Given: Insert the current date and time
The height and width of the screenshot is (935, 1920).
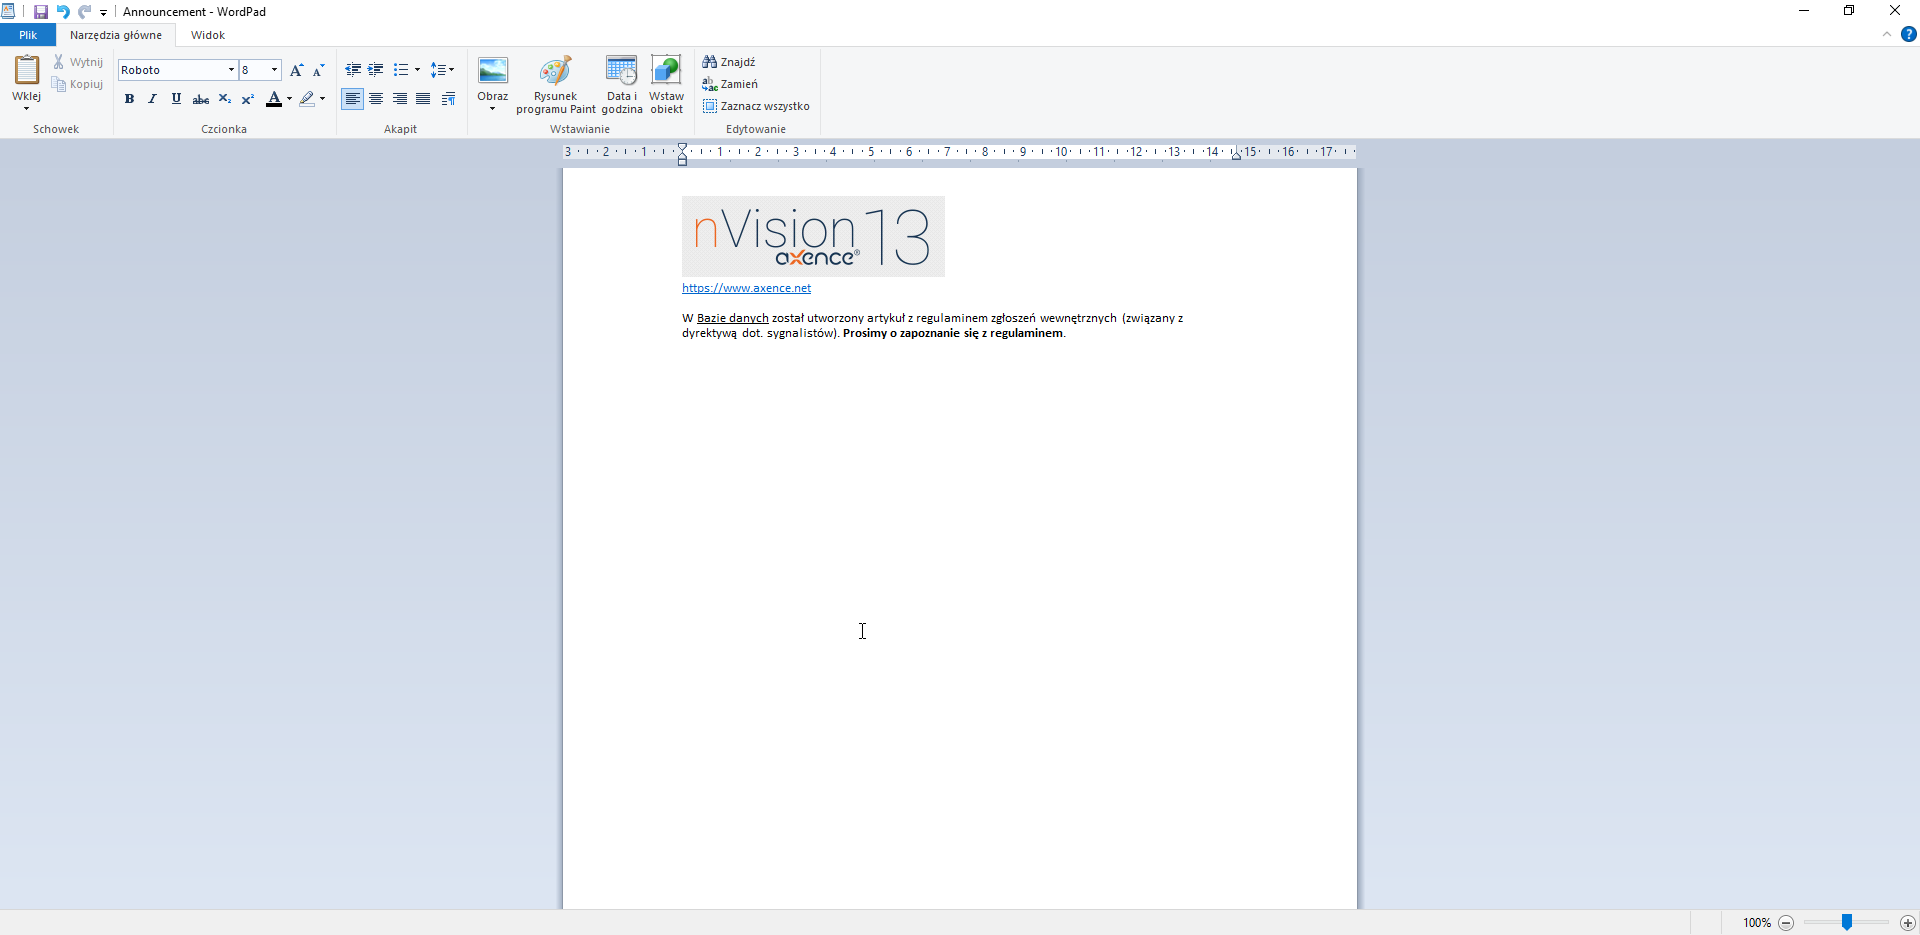Looking at the screenshot, I should pos(621,84).
